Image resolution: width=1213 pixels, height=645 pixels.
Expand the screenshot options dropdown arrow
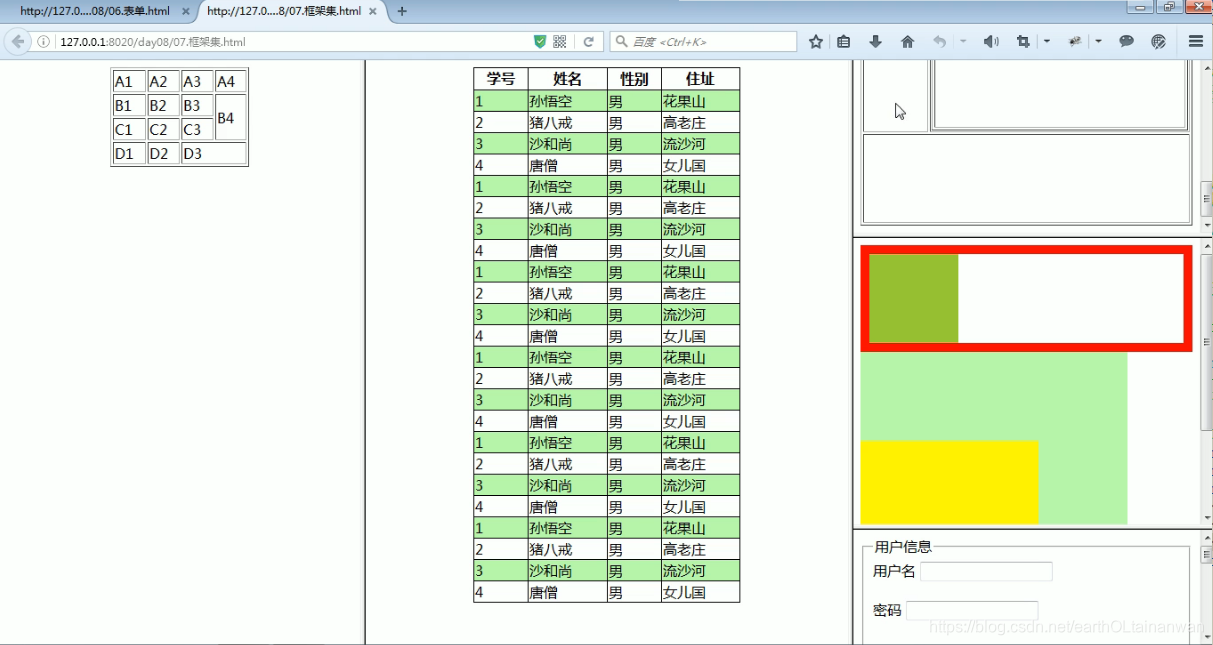1046,41
